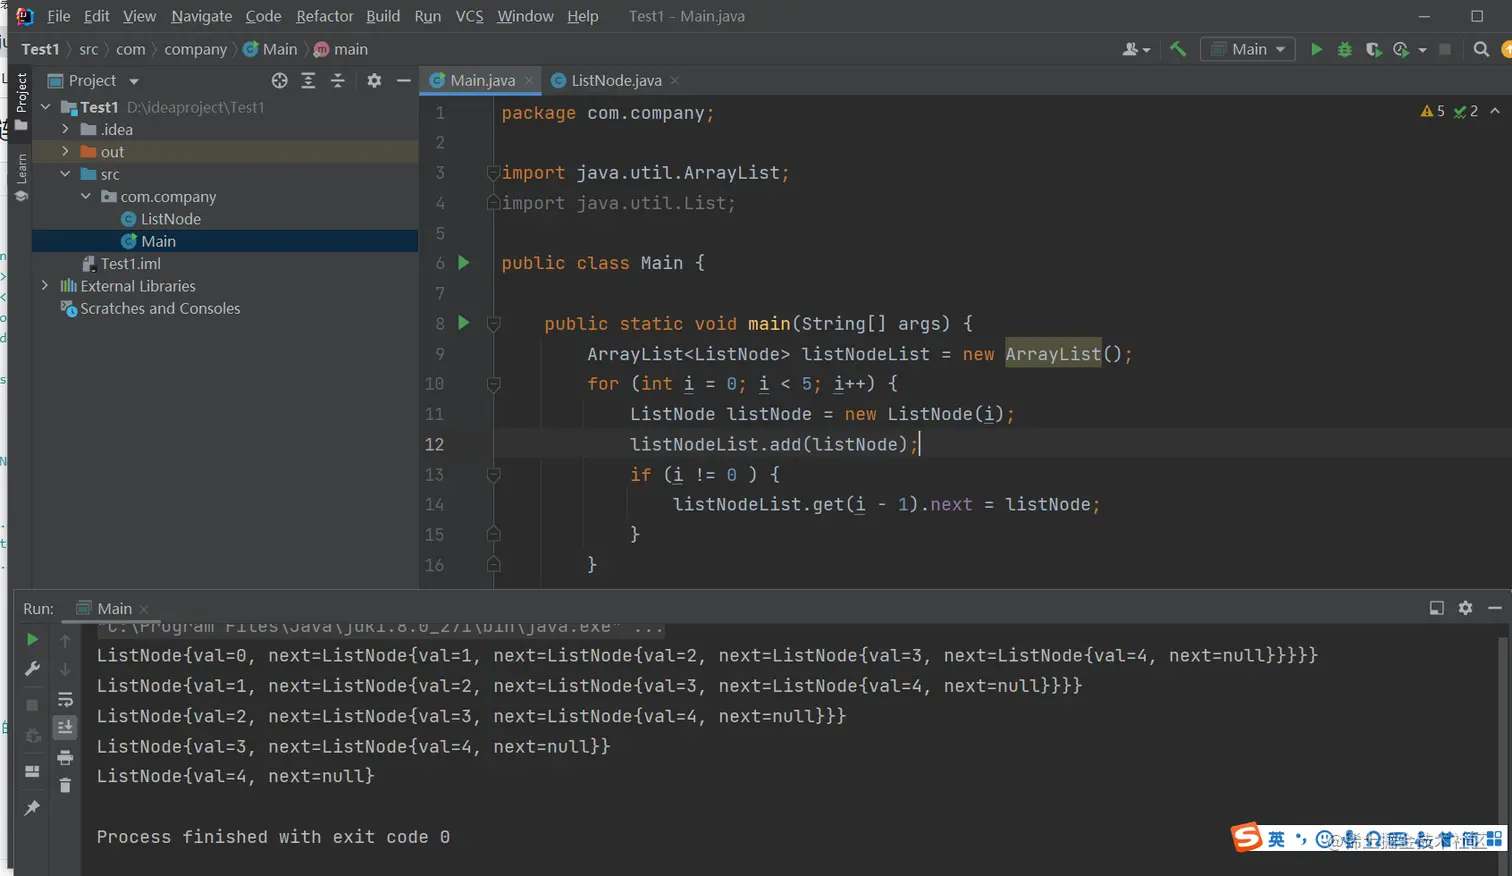Run Main with coverage shield icon
Screen dimensions: 1512x876
click(x=1373, y=49)
